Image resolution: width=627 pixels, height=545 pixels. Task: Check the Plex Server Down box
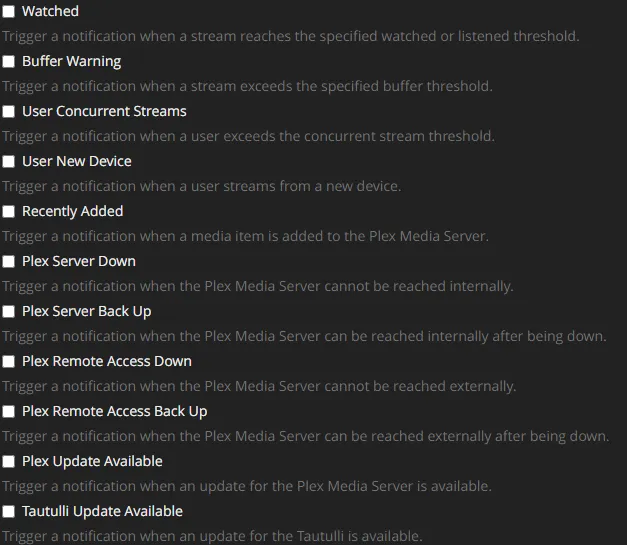(x=9, y=261)
